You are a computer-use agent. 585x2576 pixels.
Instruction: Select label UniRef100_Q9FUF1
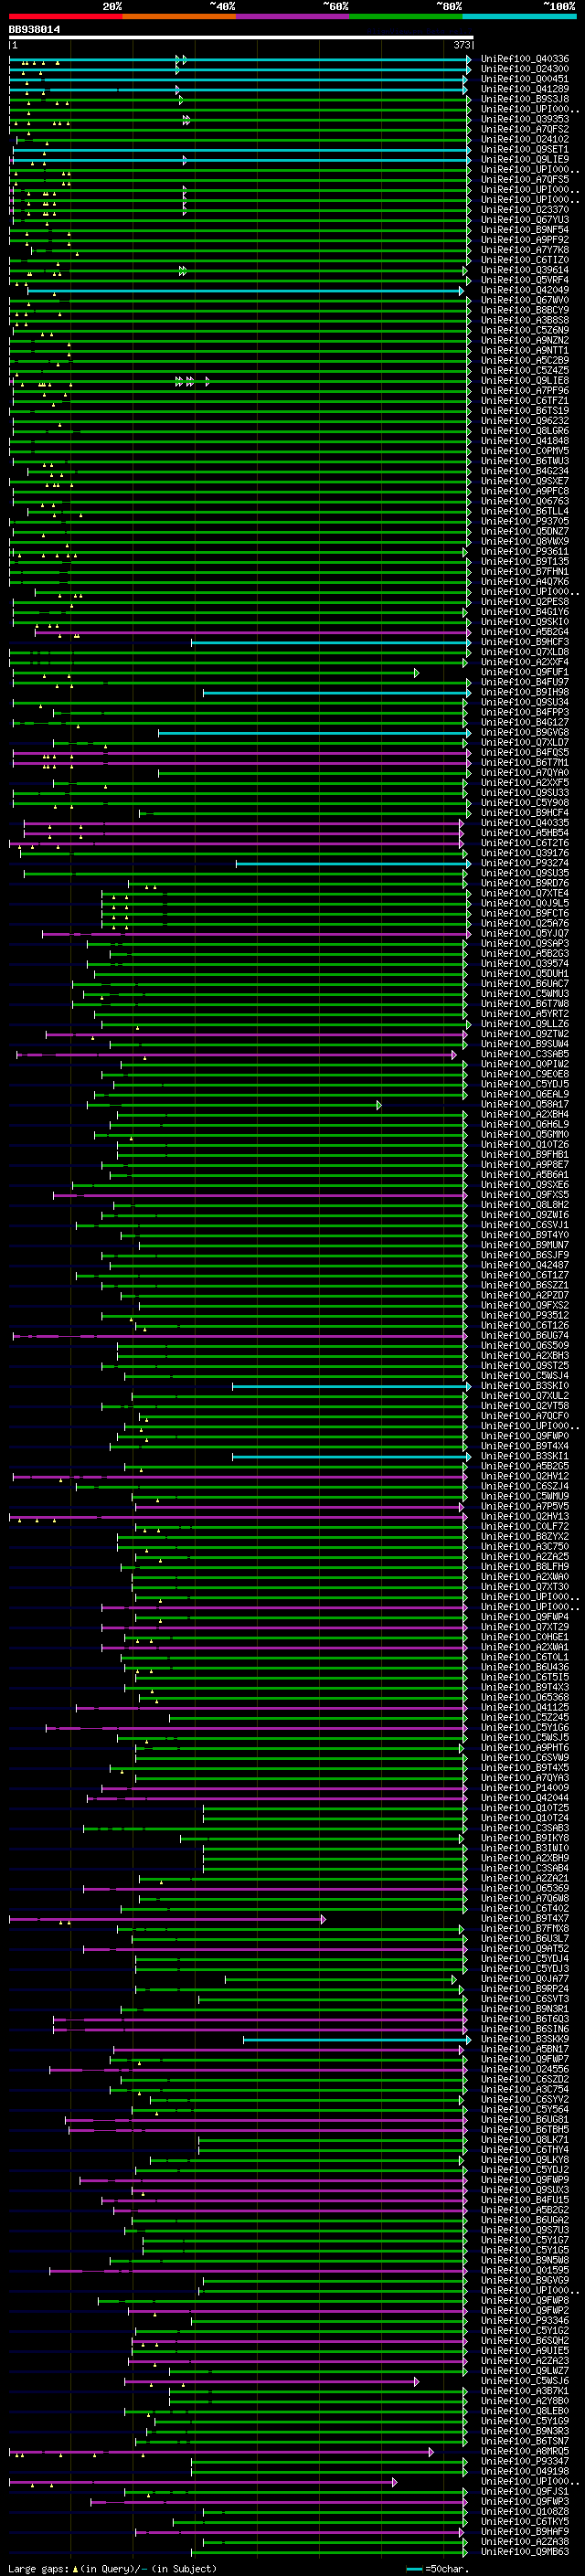[x=525, y=672]
